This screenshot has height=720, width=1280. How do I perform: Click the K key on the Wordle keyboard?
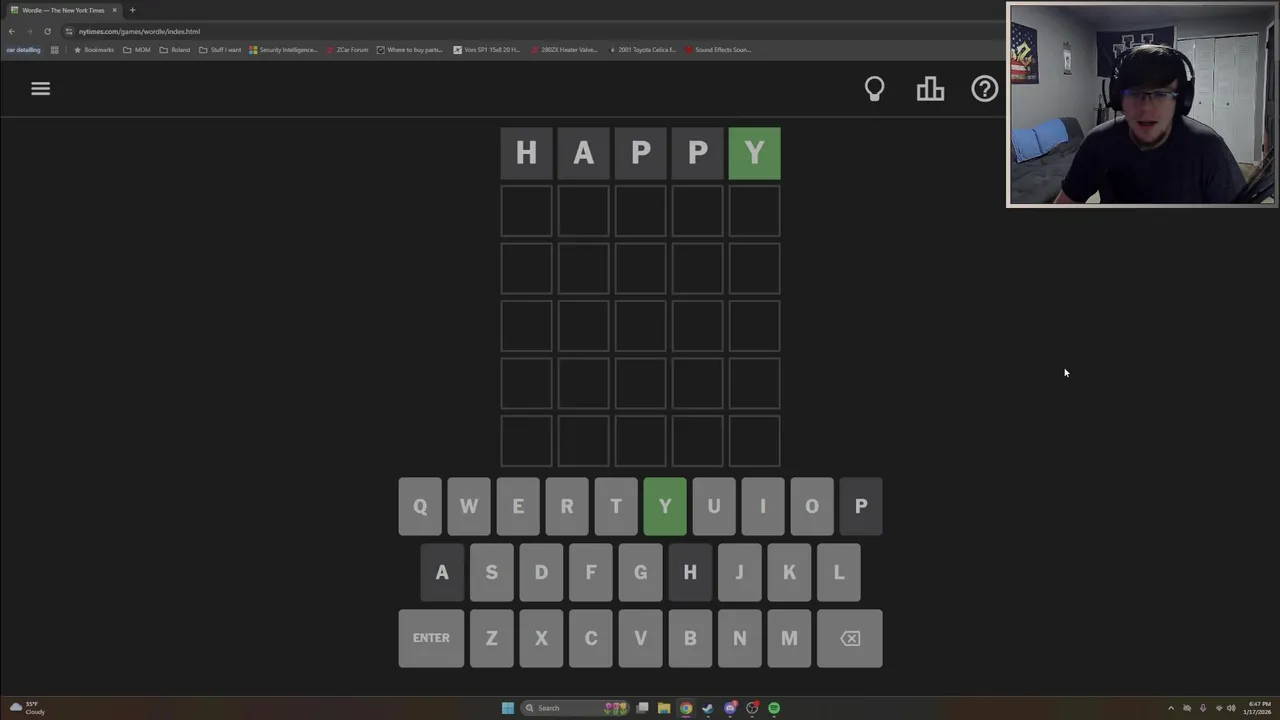coord(789,572)
